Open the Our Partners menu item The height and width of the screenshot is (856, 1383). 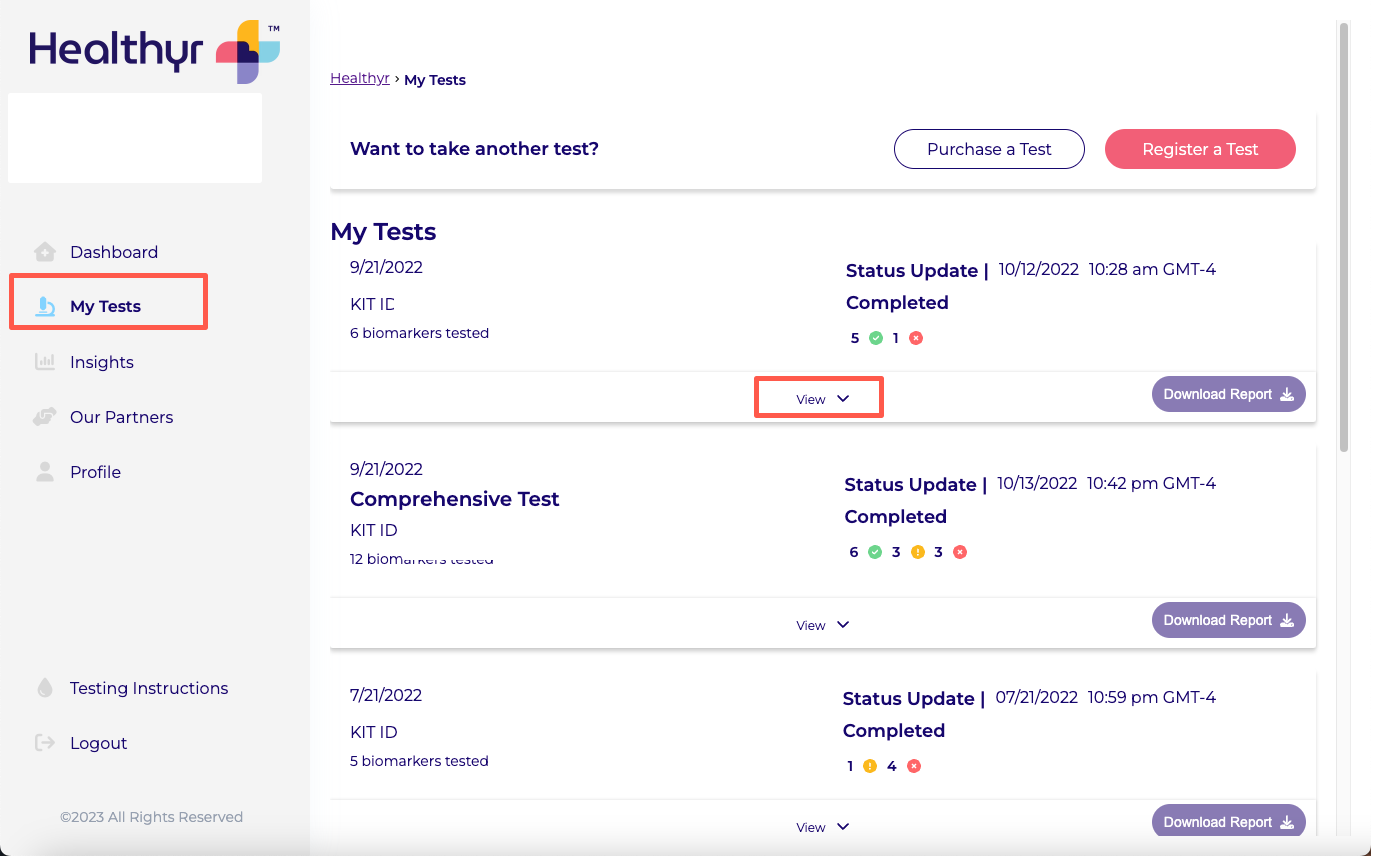pos(121,417)
